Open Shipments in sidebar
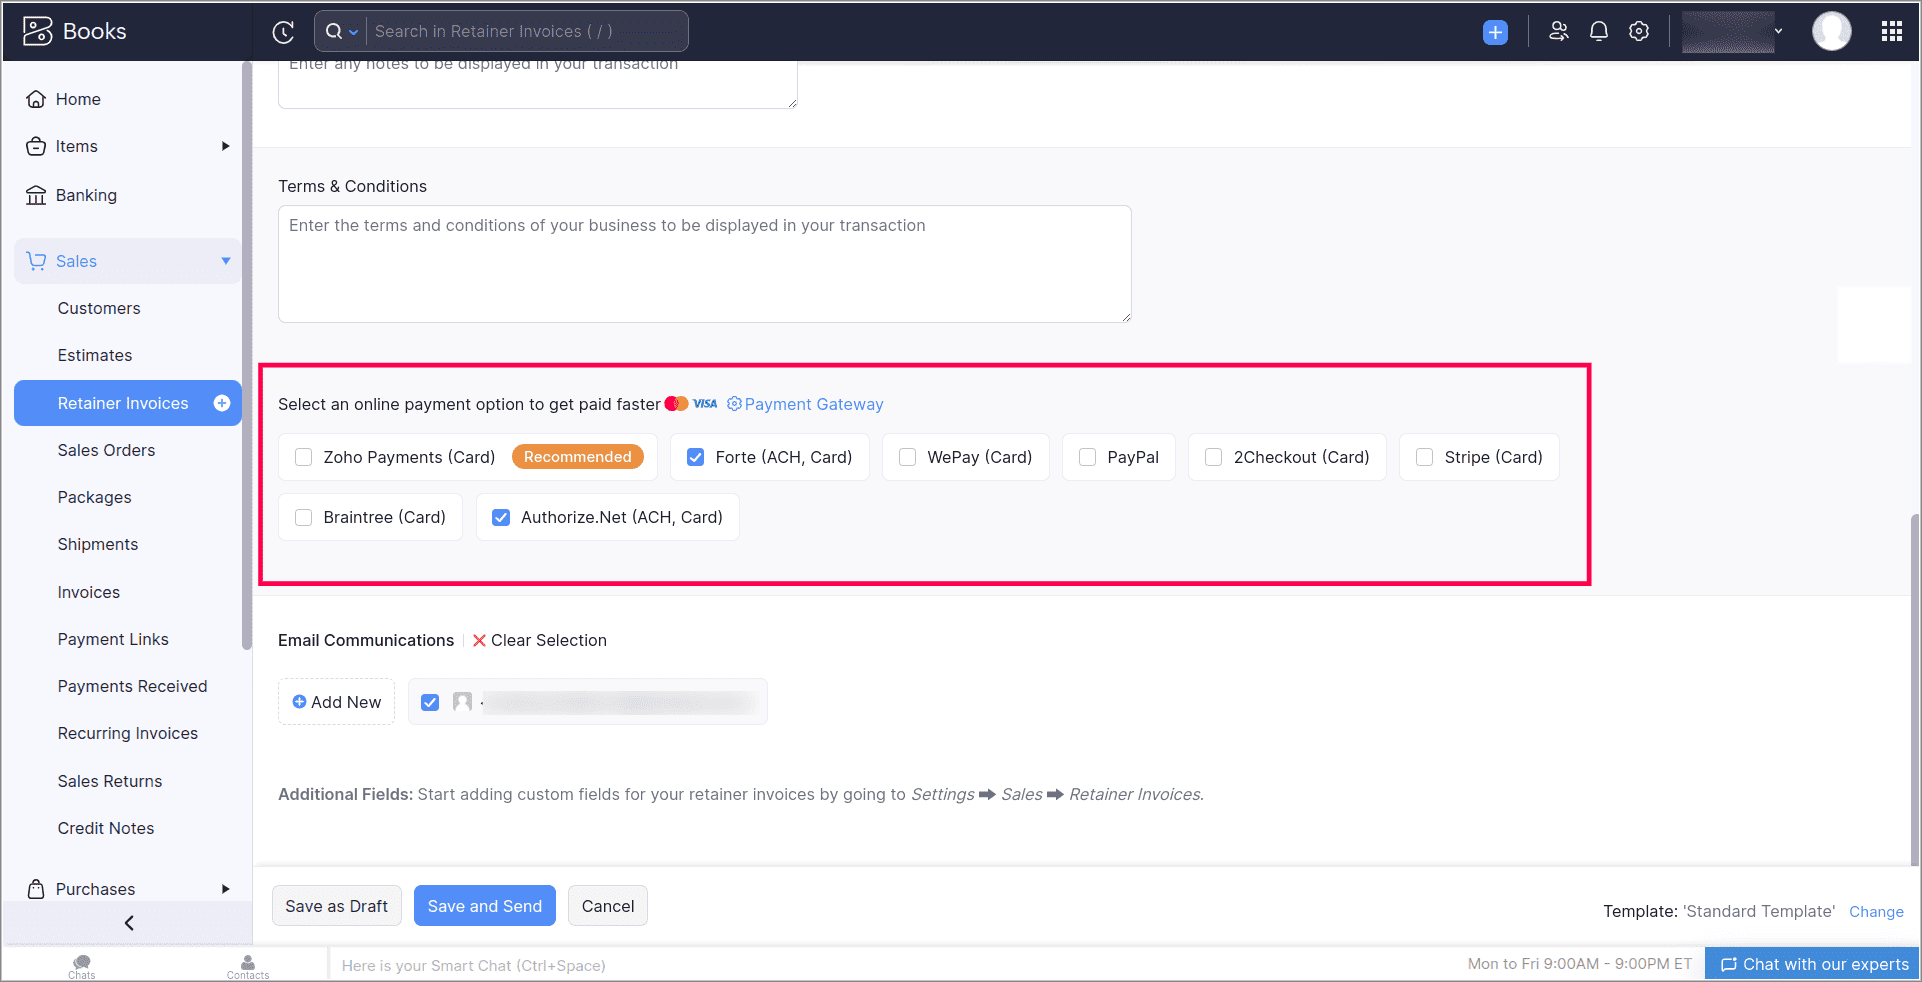 tap(98, 544)
